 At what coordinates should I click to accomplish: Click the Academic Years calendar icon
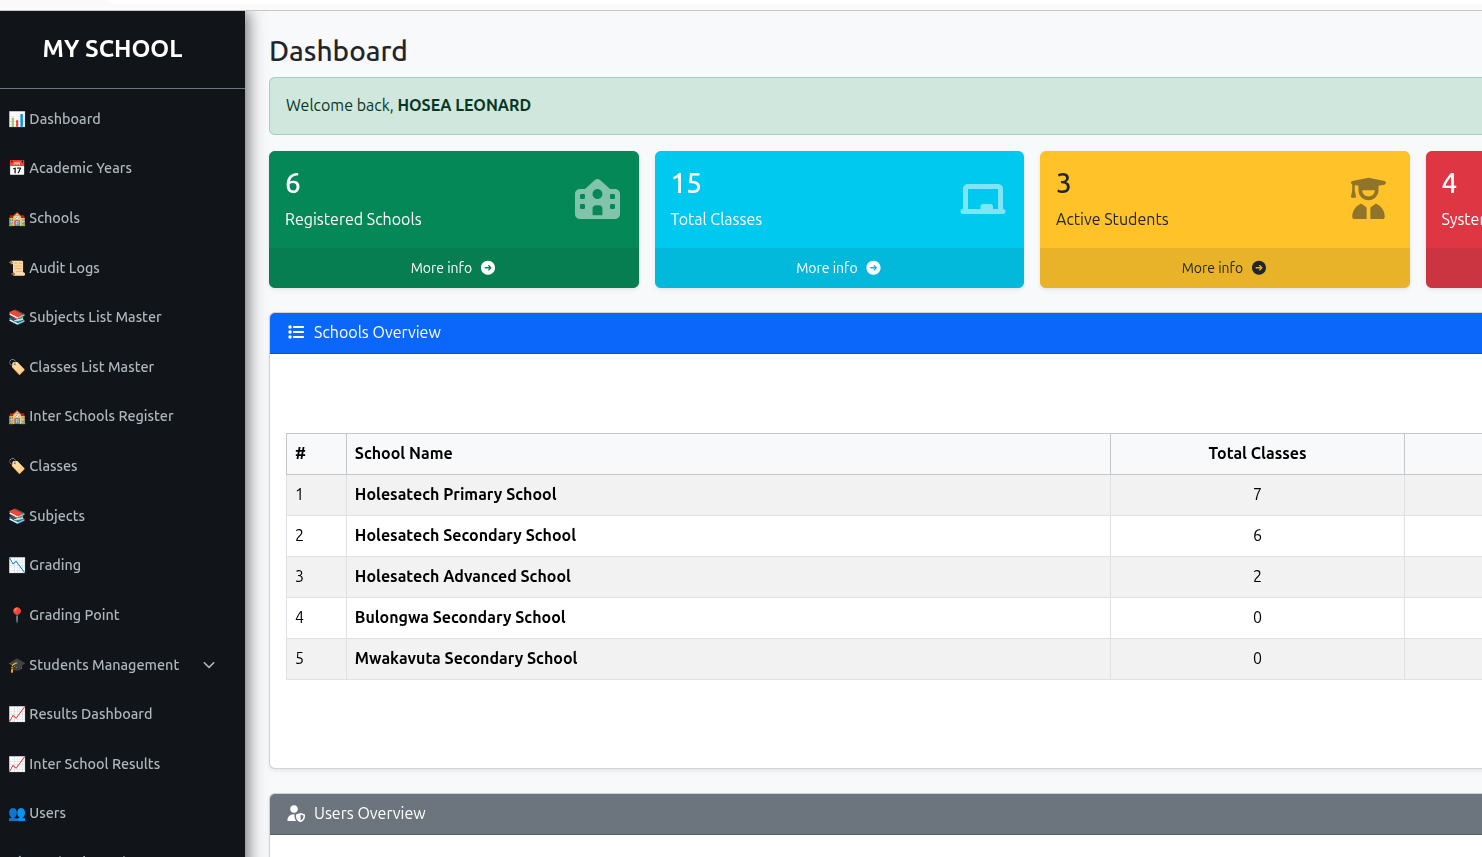coord(17,168)
